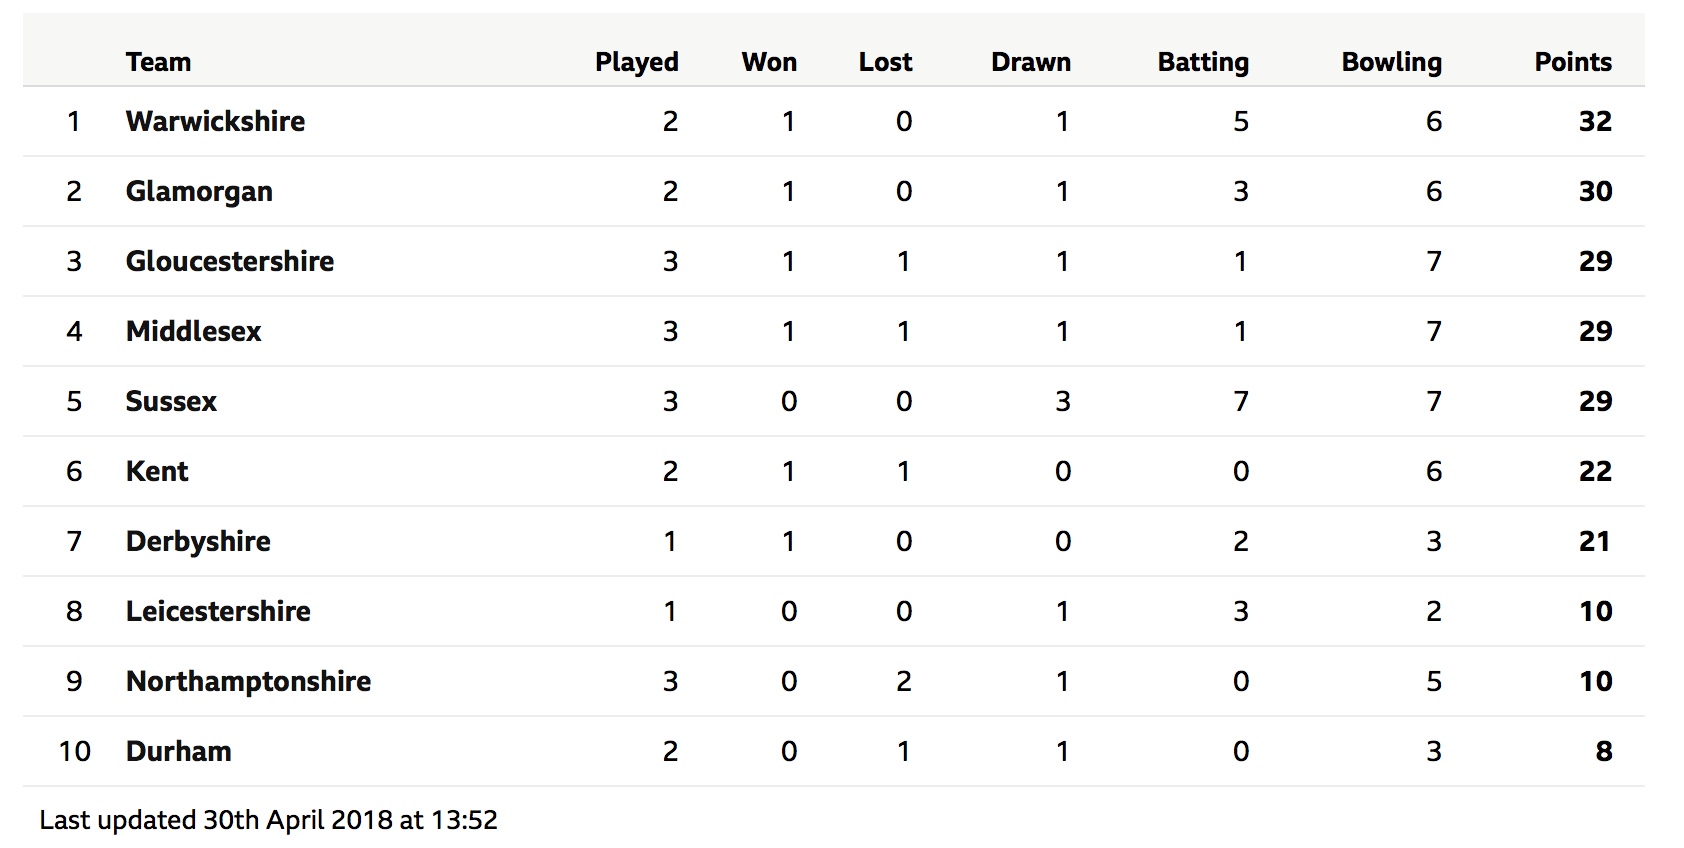The height and width of the screenshot is (848, 1684).
Task: Click the Last updated timestamp text
Action: click(268, 820)
